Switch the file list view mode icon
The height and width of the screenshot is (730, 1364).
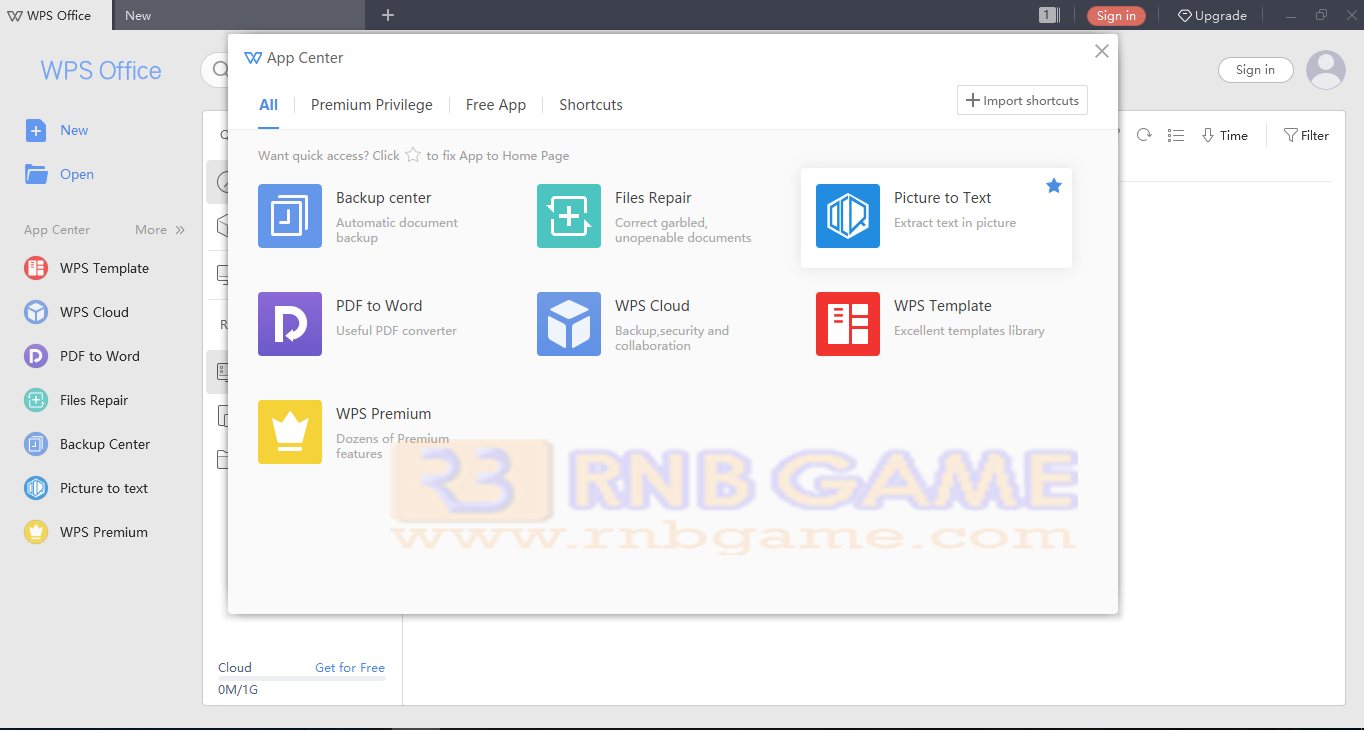[x=1176, y=135]
